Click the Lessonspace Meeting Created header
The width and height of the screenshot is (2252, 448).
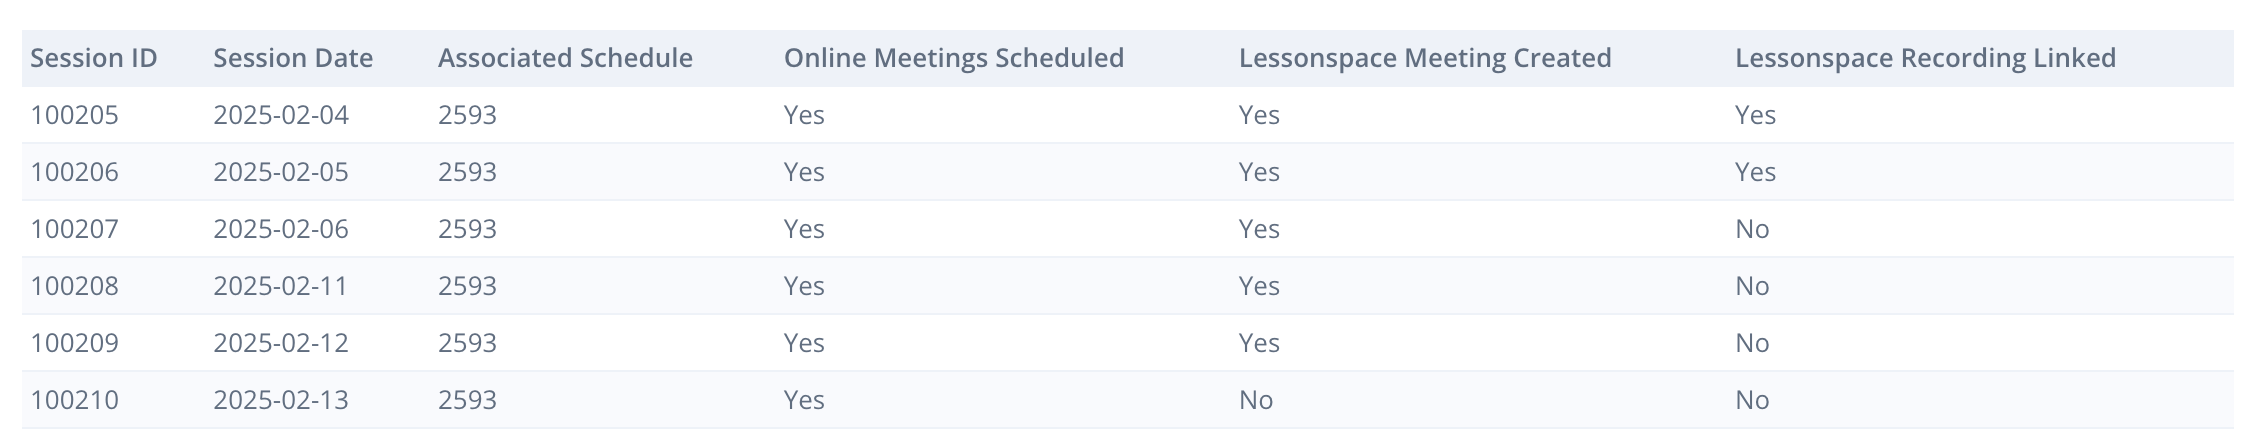tap(1425, 58)
